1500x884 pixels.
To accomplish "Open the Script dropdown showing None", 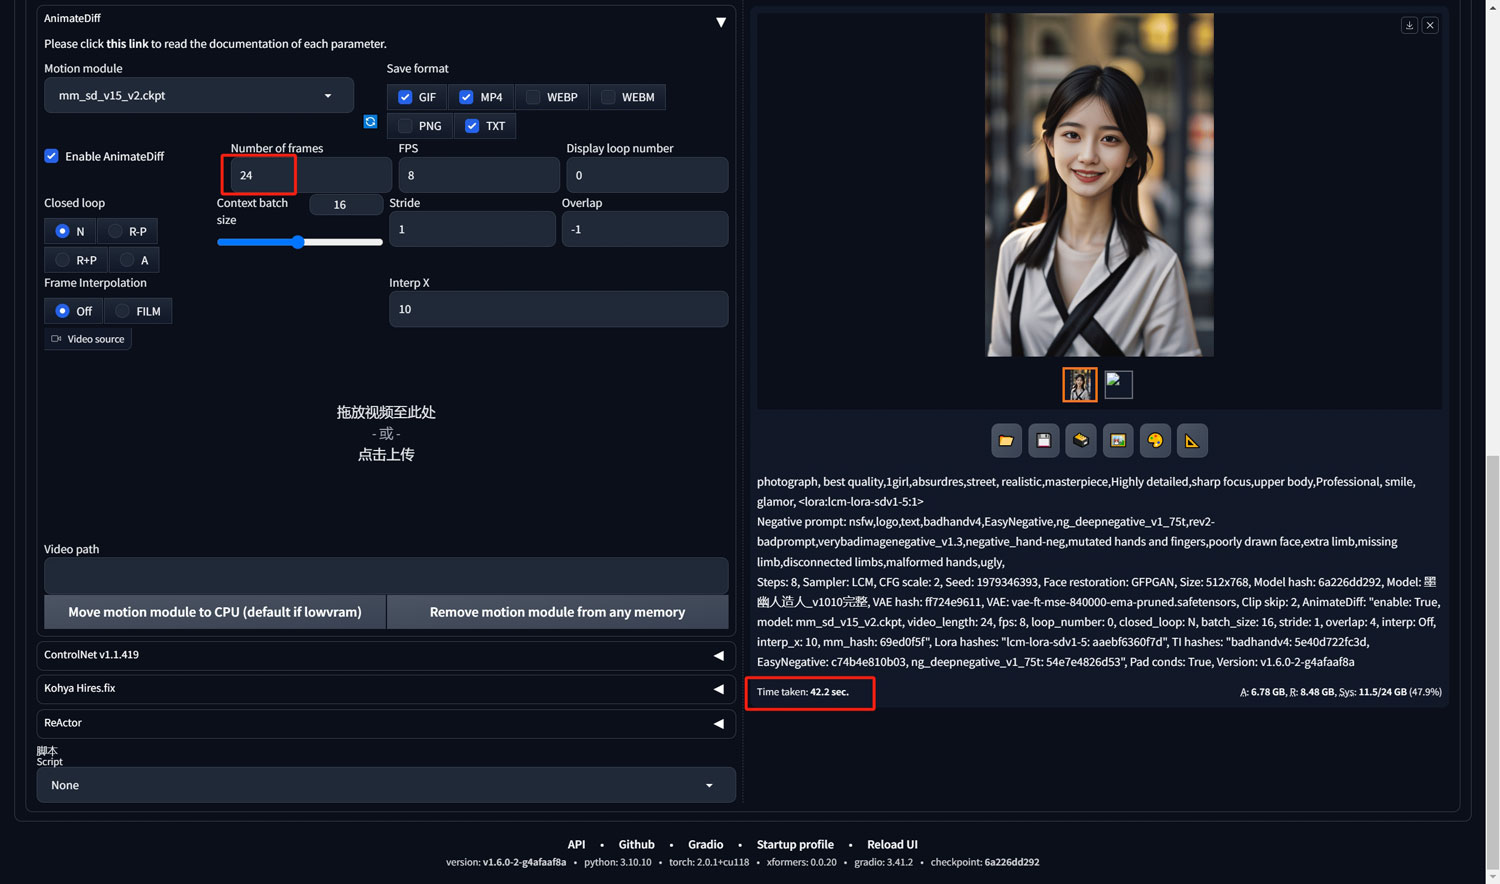I will pos(386,785).
